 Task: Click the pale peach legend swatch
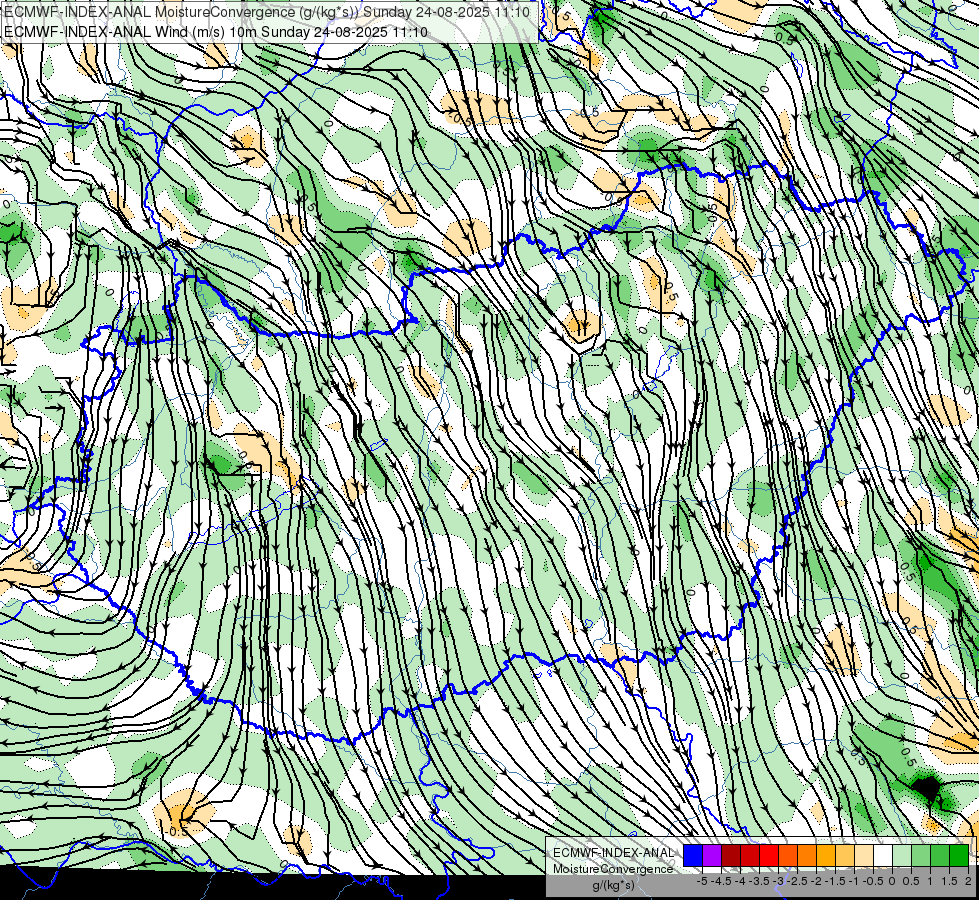point(864,855)
